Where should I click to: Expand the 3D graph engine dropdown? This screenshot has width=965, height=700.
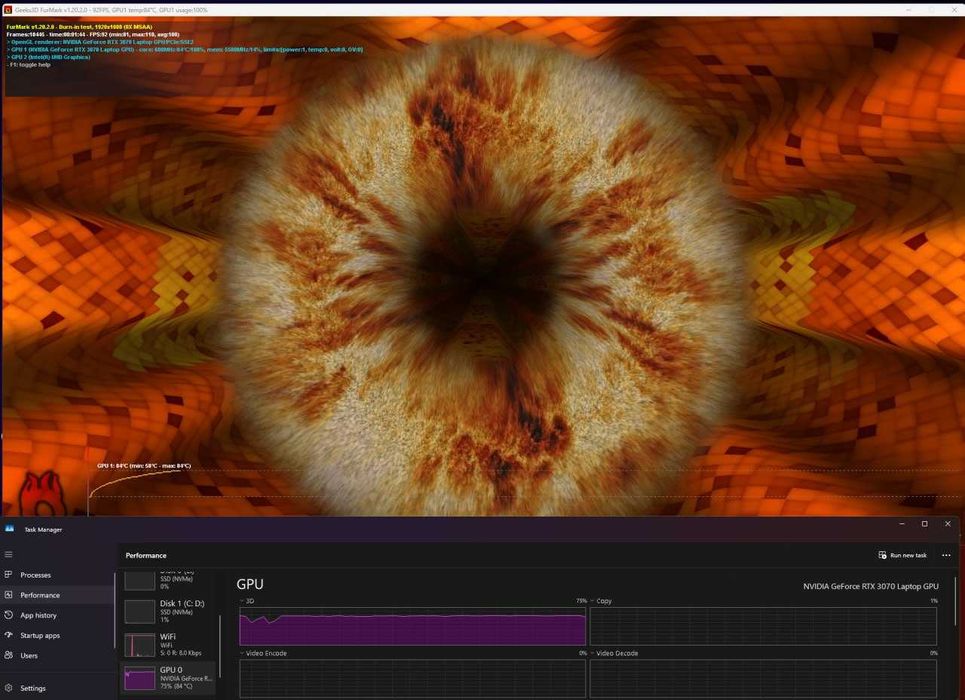(243, 601)
